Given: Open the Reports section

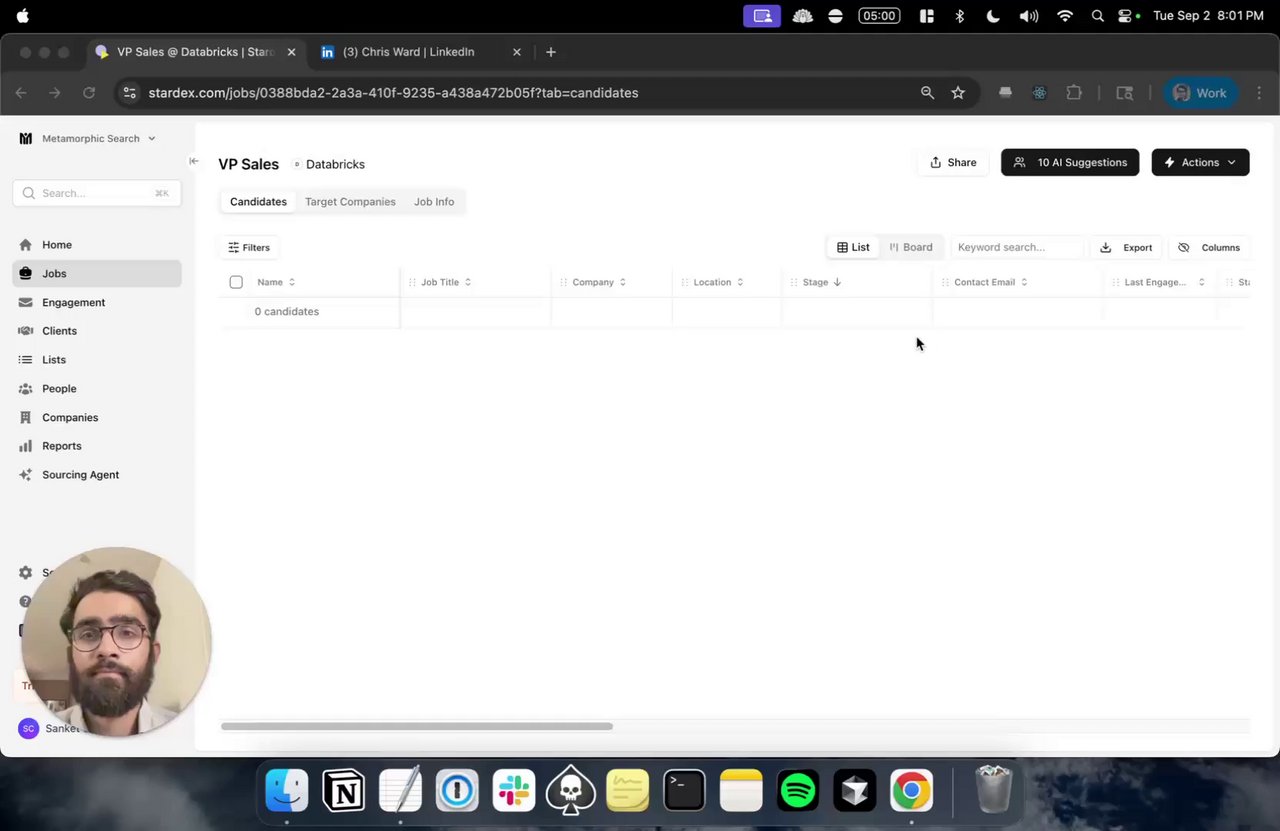Looking at the screenshot, I should point(96,446).
